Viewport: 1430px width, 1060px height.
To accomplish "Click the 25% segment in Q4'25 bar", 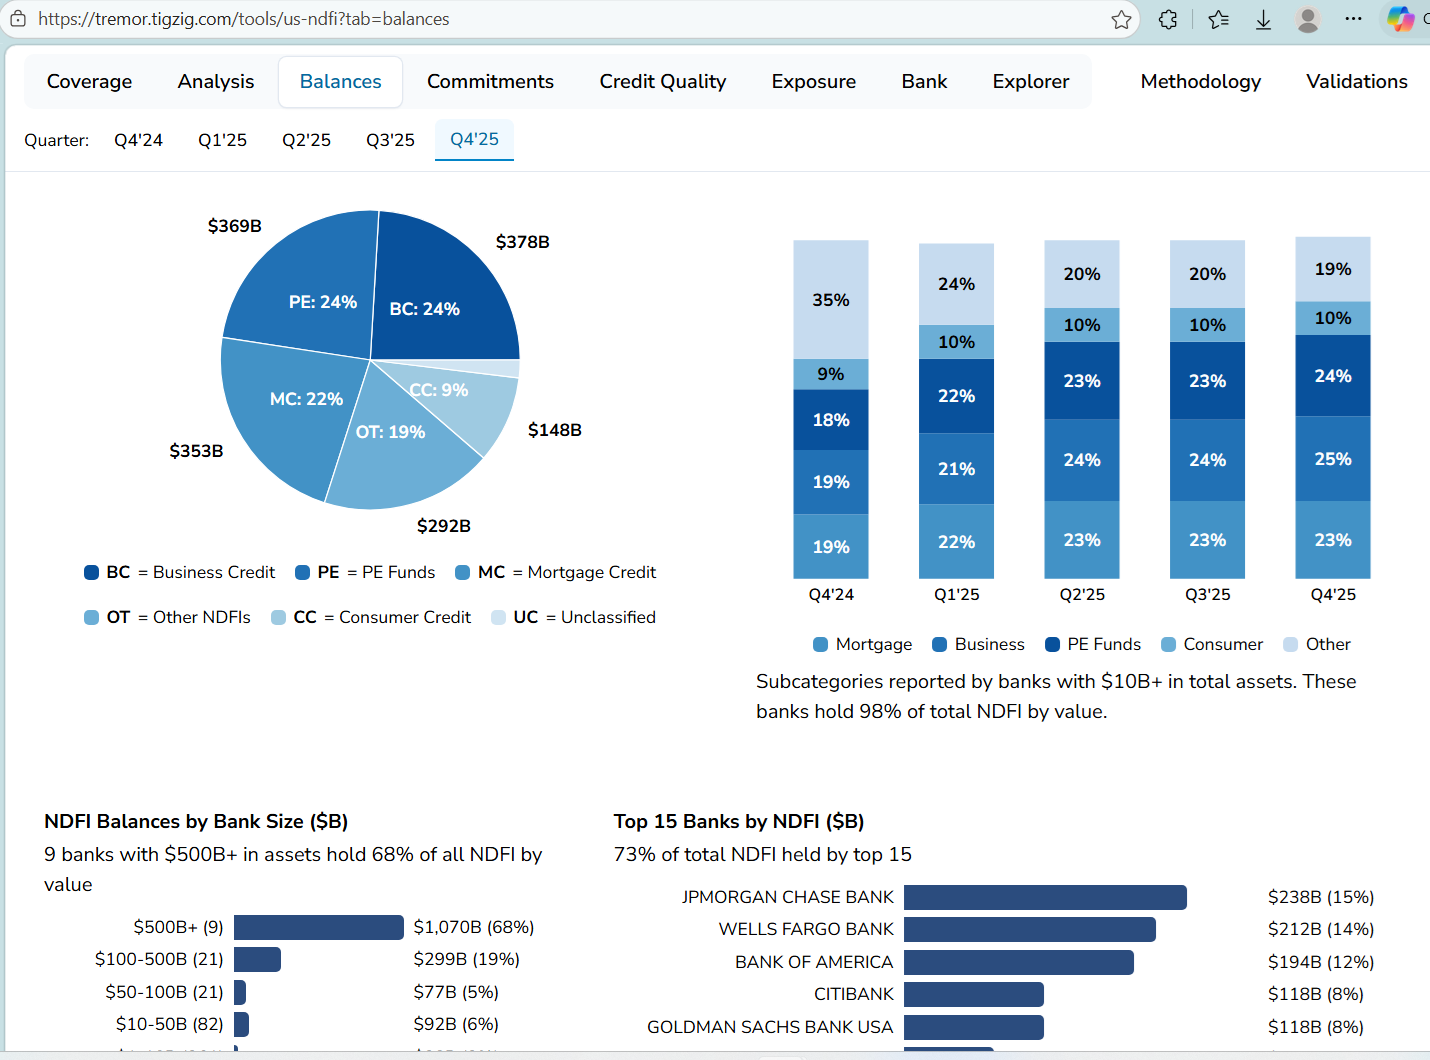I will (1333, 459).
